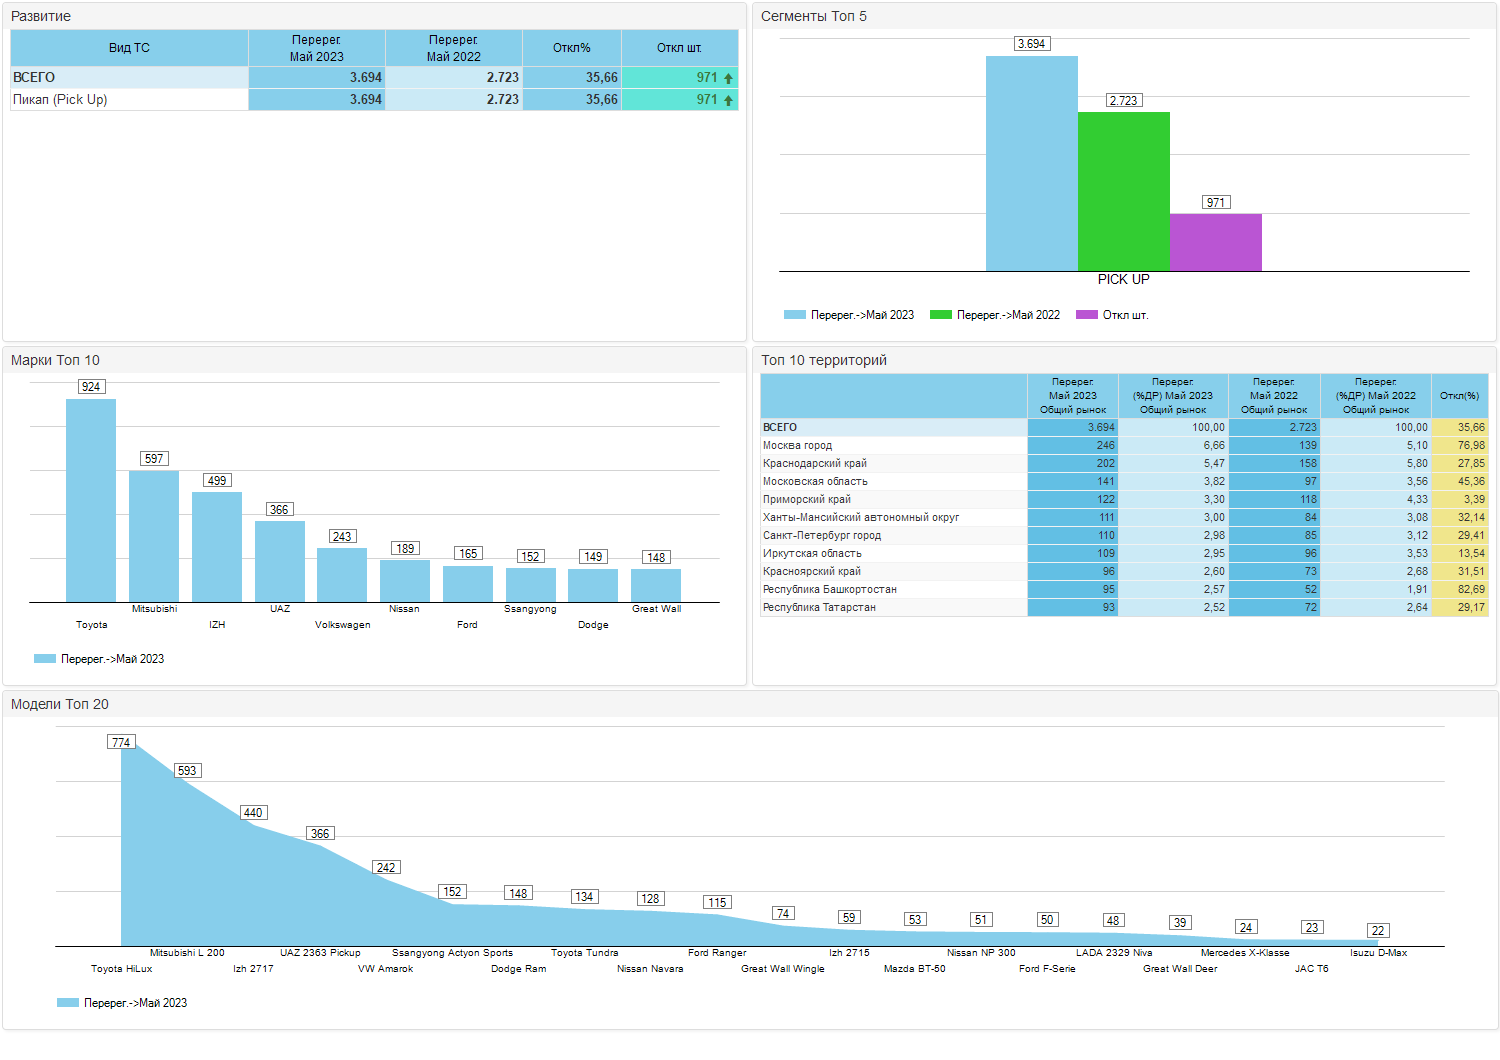Click the blue legend swatch under the Марки Топ 10 chart
The image size is (1500, 1060).
(x=45, y=659)
